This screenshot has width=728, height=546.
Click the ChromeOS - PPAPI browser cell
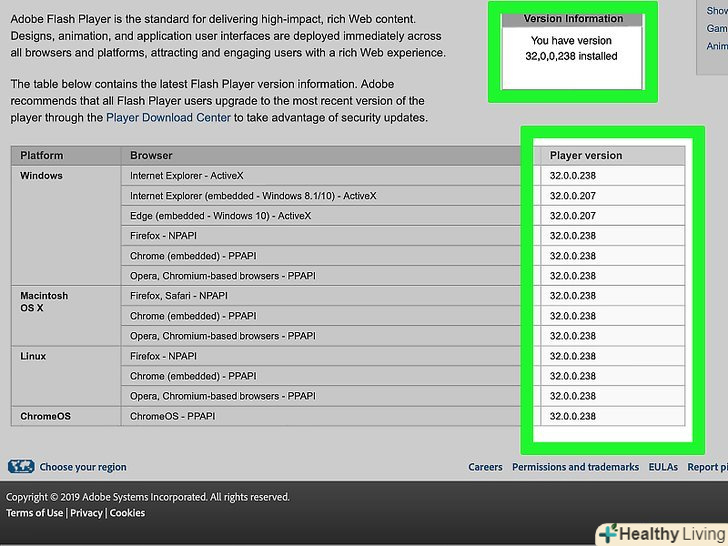click(x=172, y=416)
